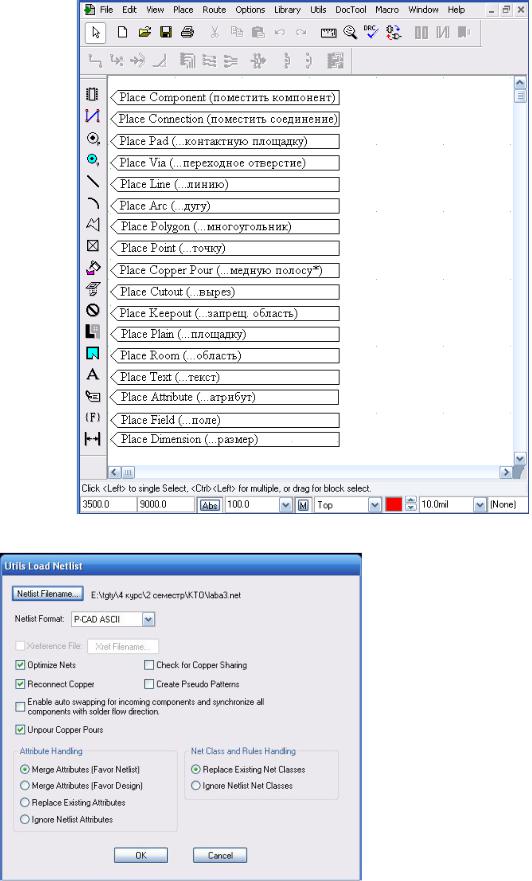Select the Place Connection tool
532x881 pixels.
click(x=93, y=116)
